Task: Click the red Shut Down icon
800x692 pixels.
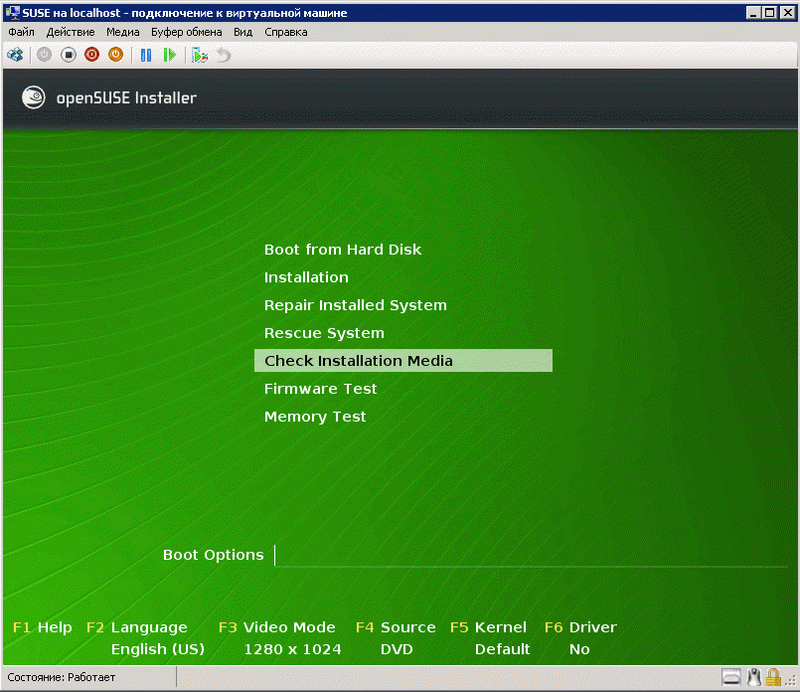Action: point(92,55)
